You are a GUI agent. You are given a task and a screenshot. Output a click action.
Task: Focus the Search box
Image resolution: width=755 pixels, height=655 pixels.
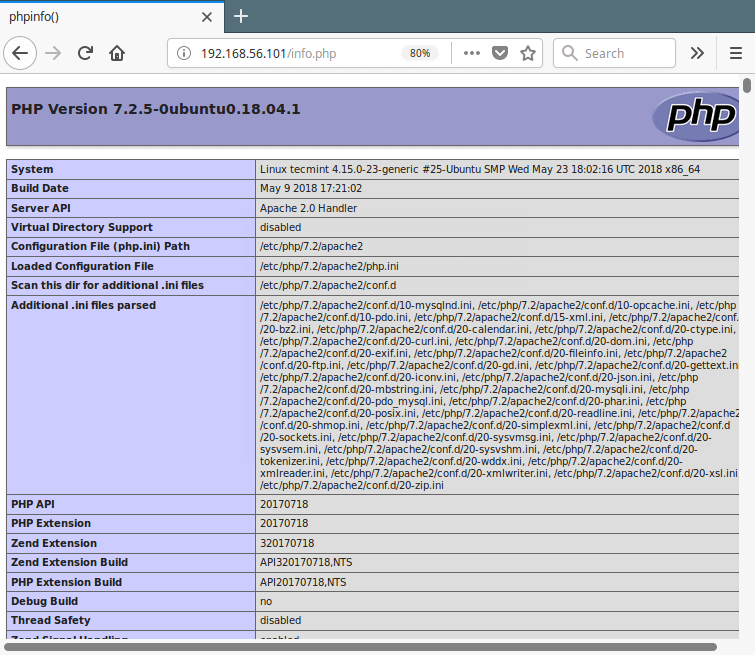[614, 53]
